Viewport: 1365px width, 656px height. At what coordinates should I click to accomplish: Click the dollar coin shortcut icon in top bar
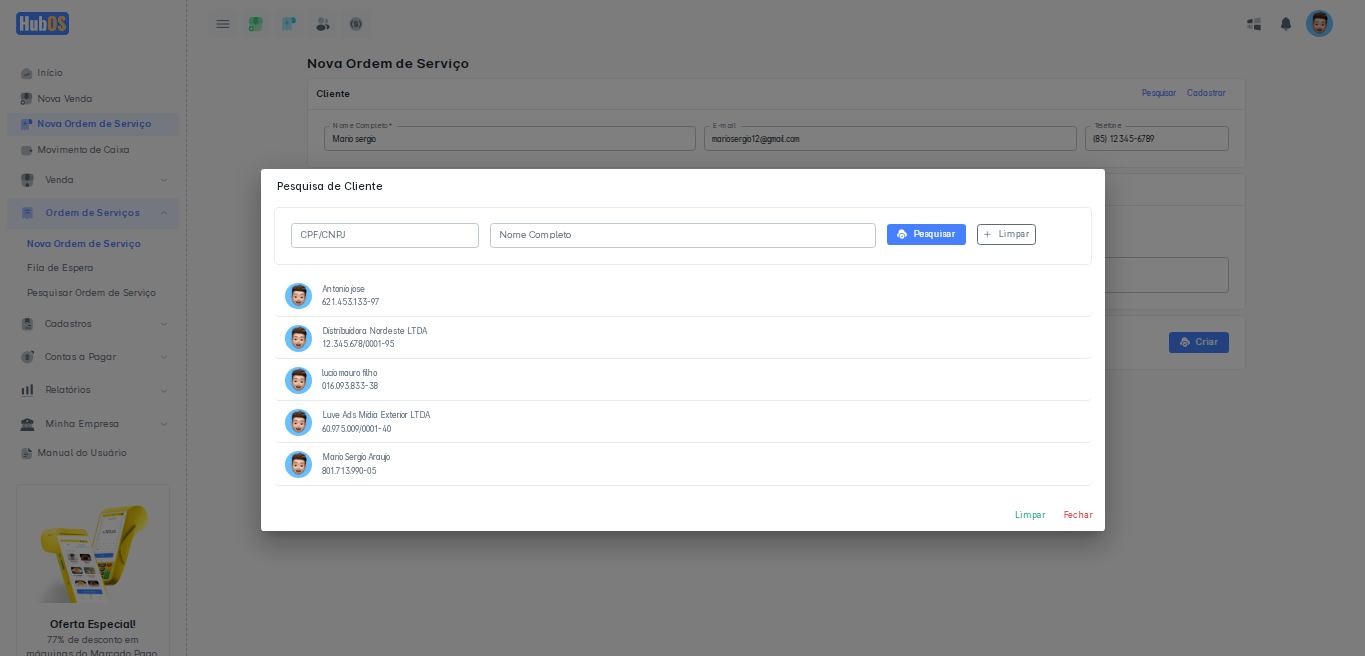(x=356, y=24)
